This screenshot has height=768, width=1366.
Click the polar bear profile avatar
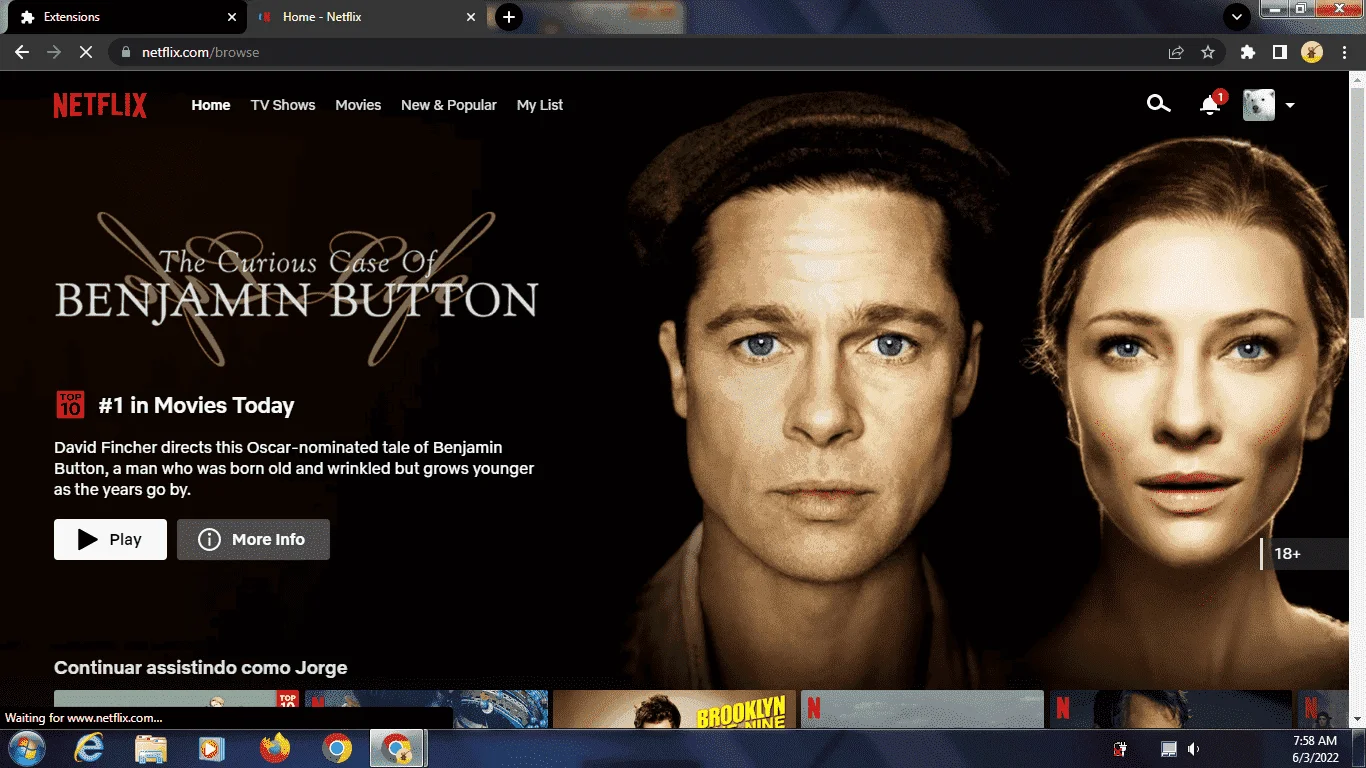pos(1259,105)
